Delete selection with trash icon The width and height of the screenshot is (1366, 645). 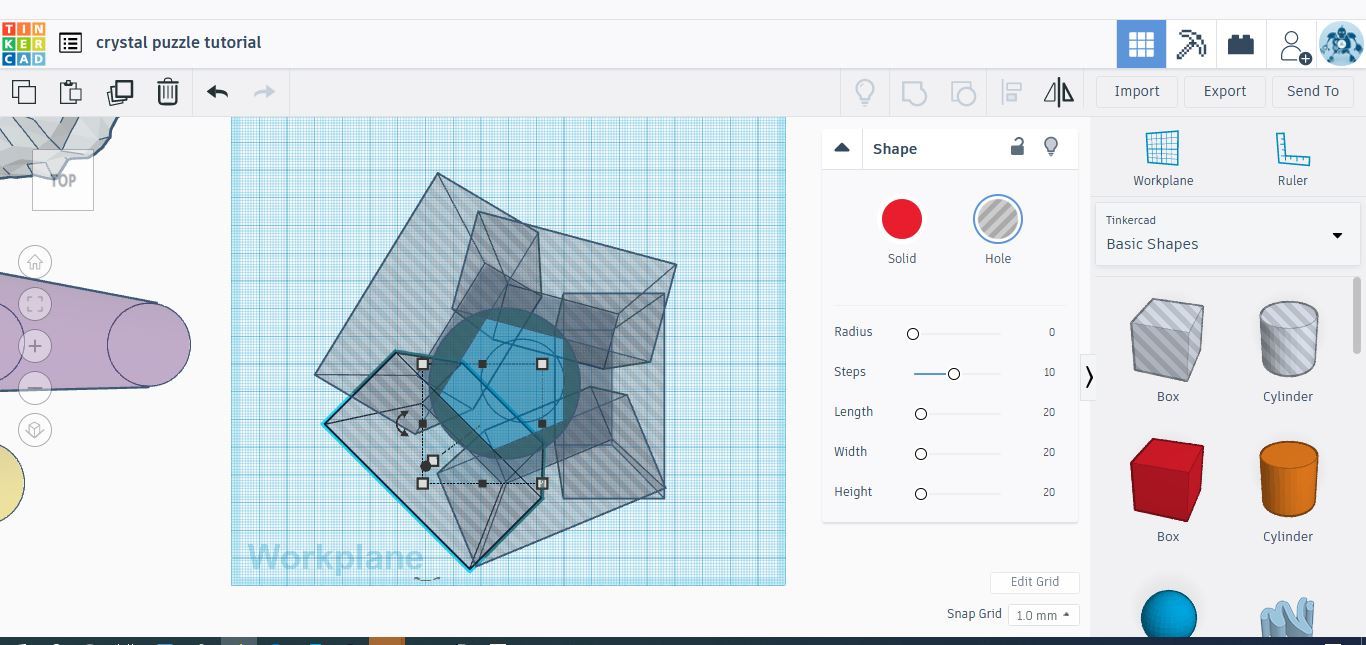[x=168, y=92]
